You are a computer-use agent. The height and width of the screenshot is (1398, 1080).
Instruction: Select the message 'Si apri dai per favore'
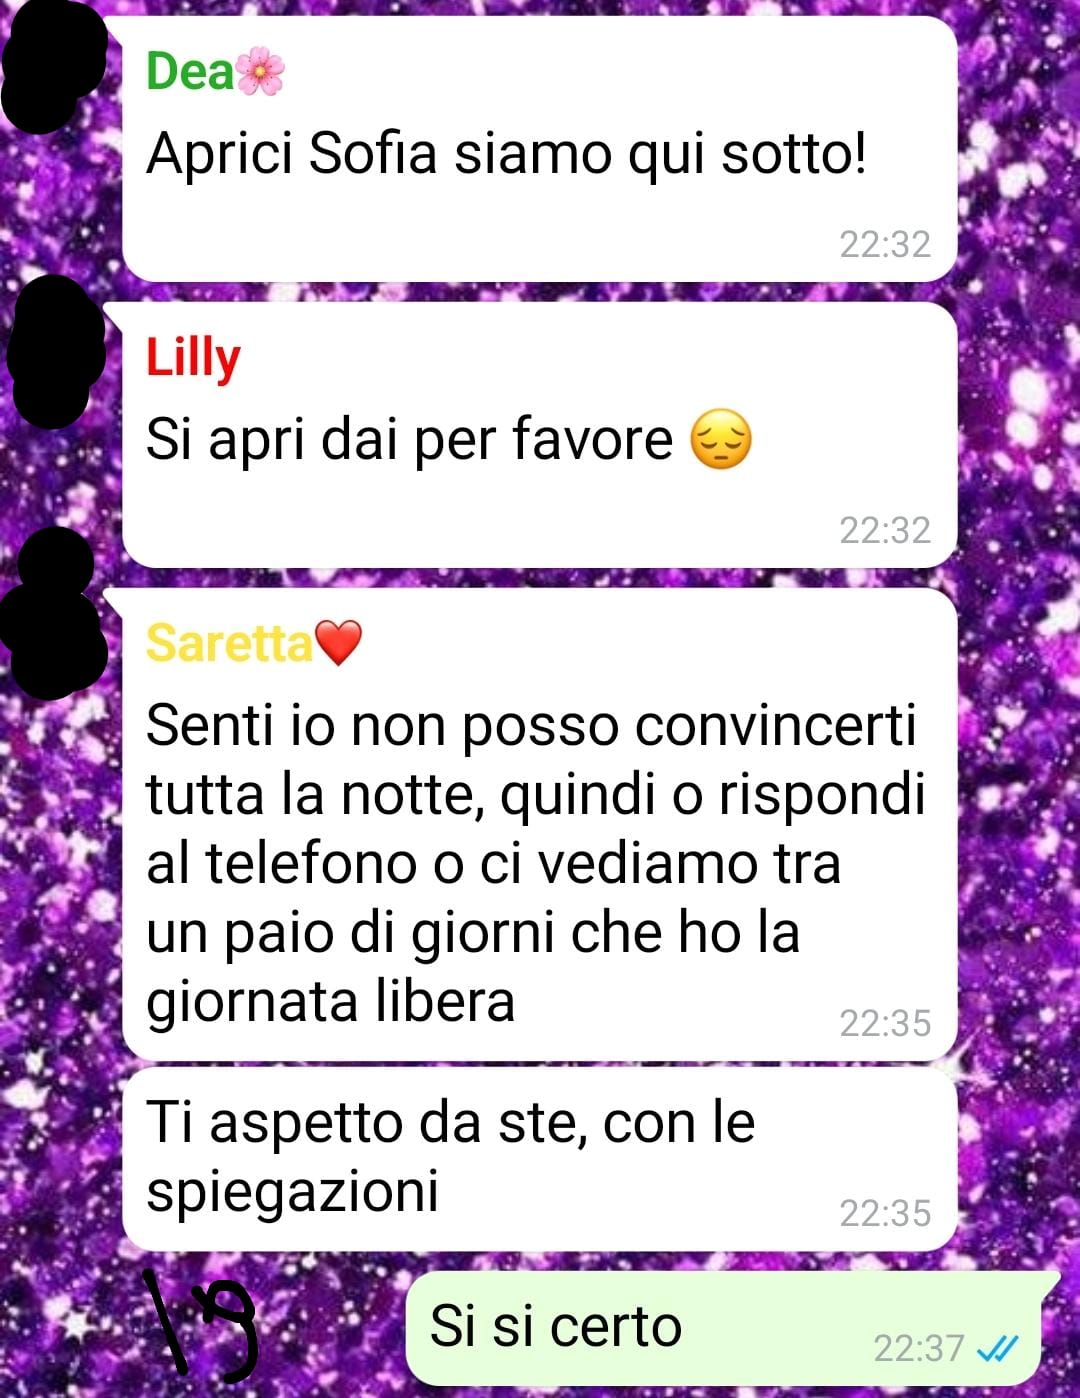coord(539,435)
